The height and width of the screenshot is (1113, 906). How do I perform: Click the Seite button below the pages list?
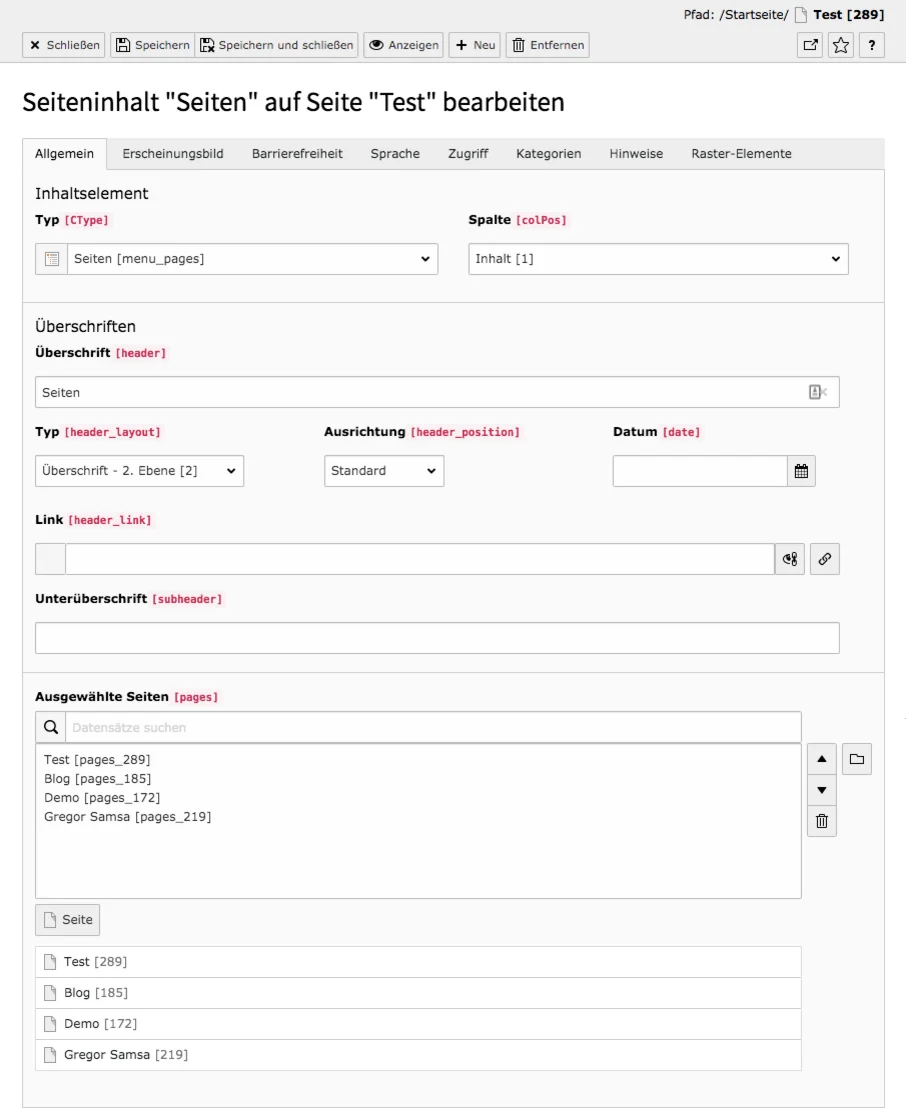pos(67,919)
